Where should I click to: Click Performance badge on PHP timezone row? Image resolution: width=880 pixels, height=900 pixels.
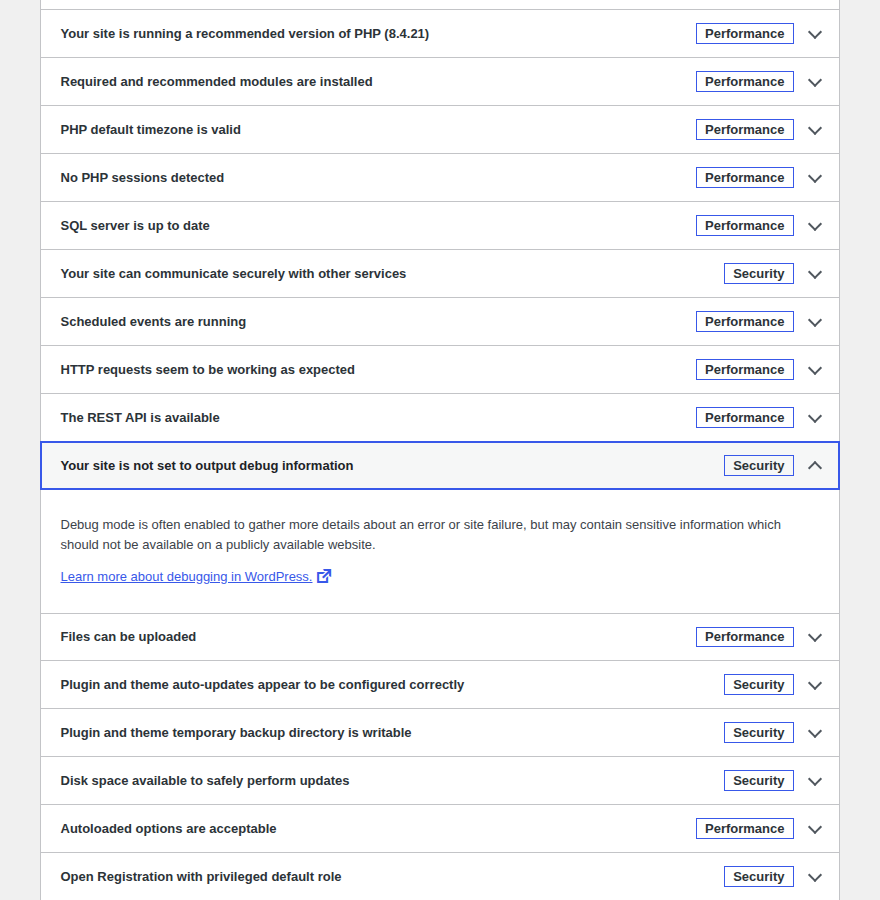(x=745, y=130)
